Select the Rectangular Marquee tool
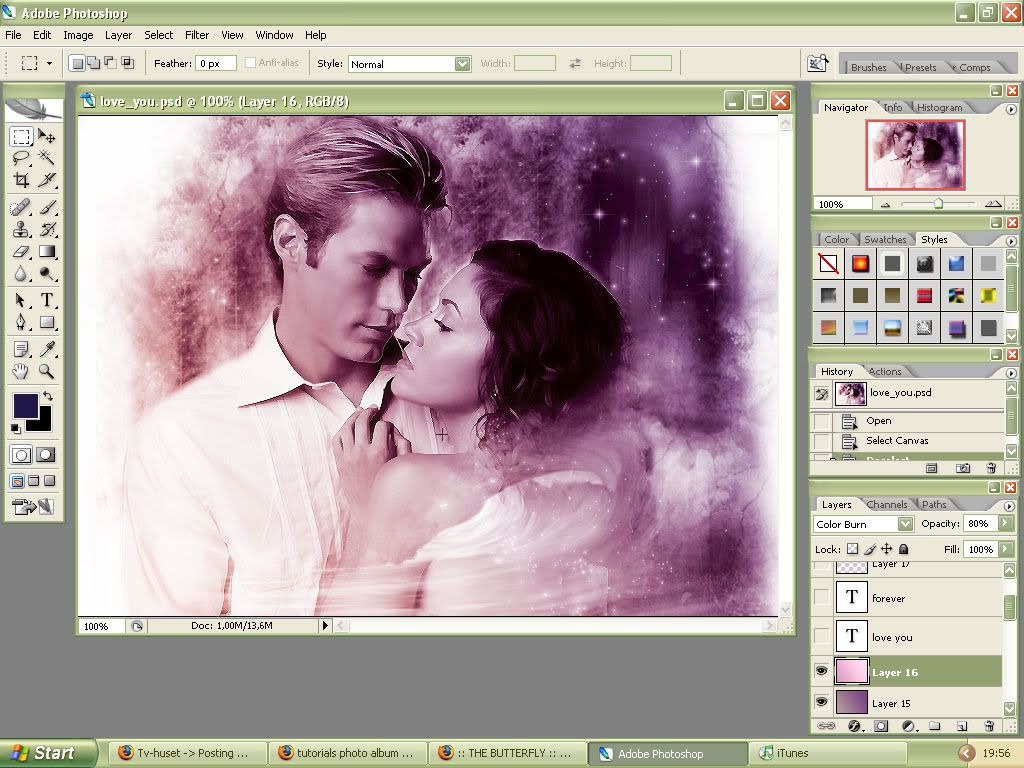This screenshot has width=1024, height=768. [21, 136]
